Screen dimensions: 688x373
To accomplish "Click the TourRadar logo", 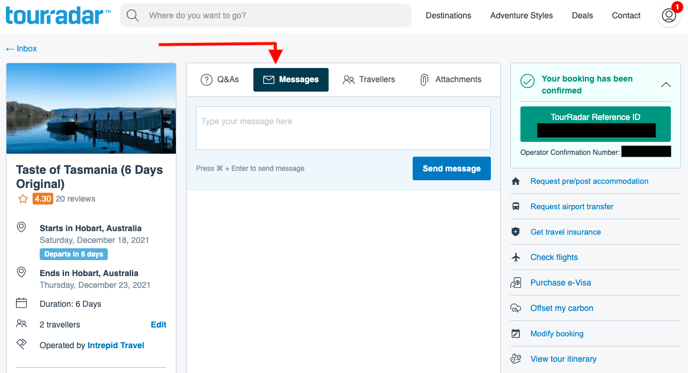I will [58, 16].
